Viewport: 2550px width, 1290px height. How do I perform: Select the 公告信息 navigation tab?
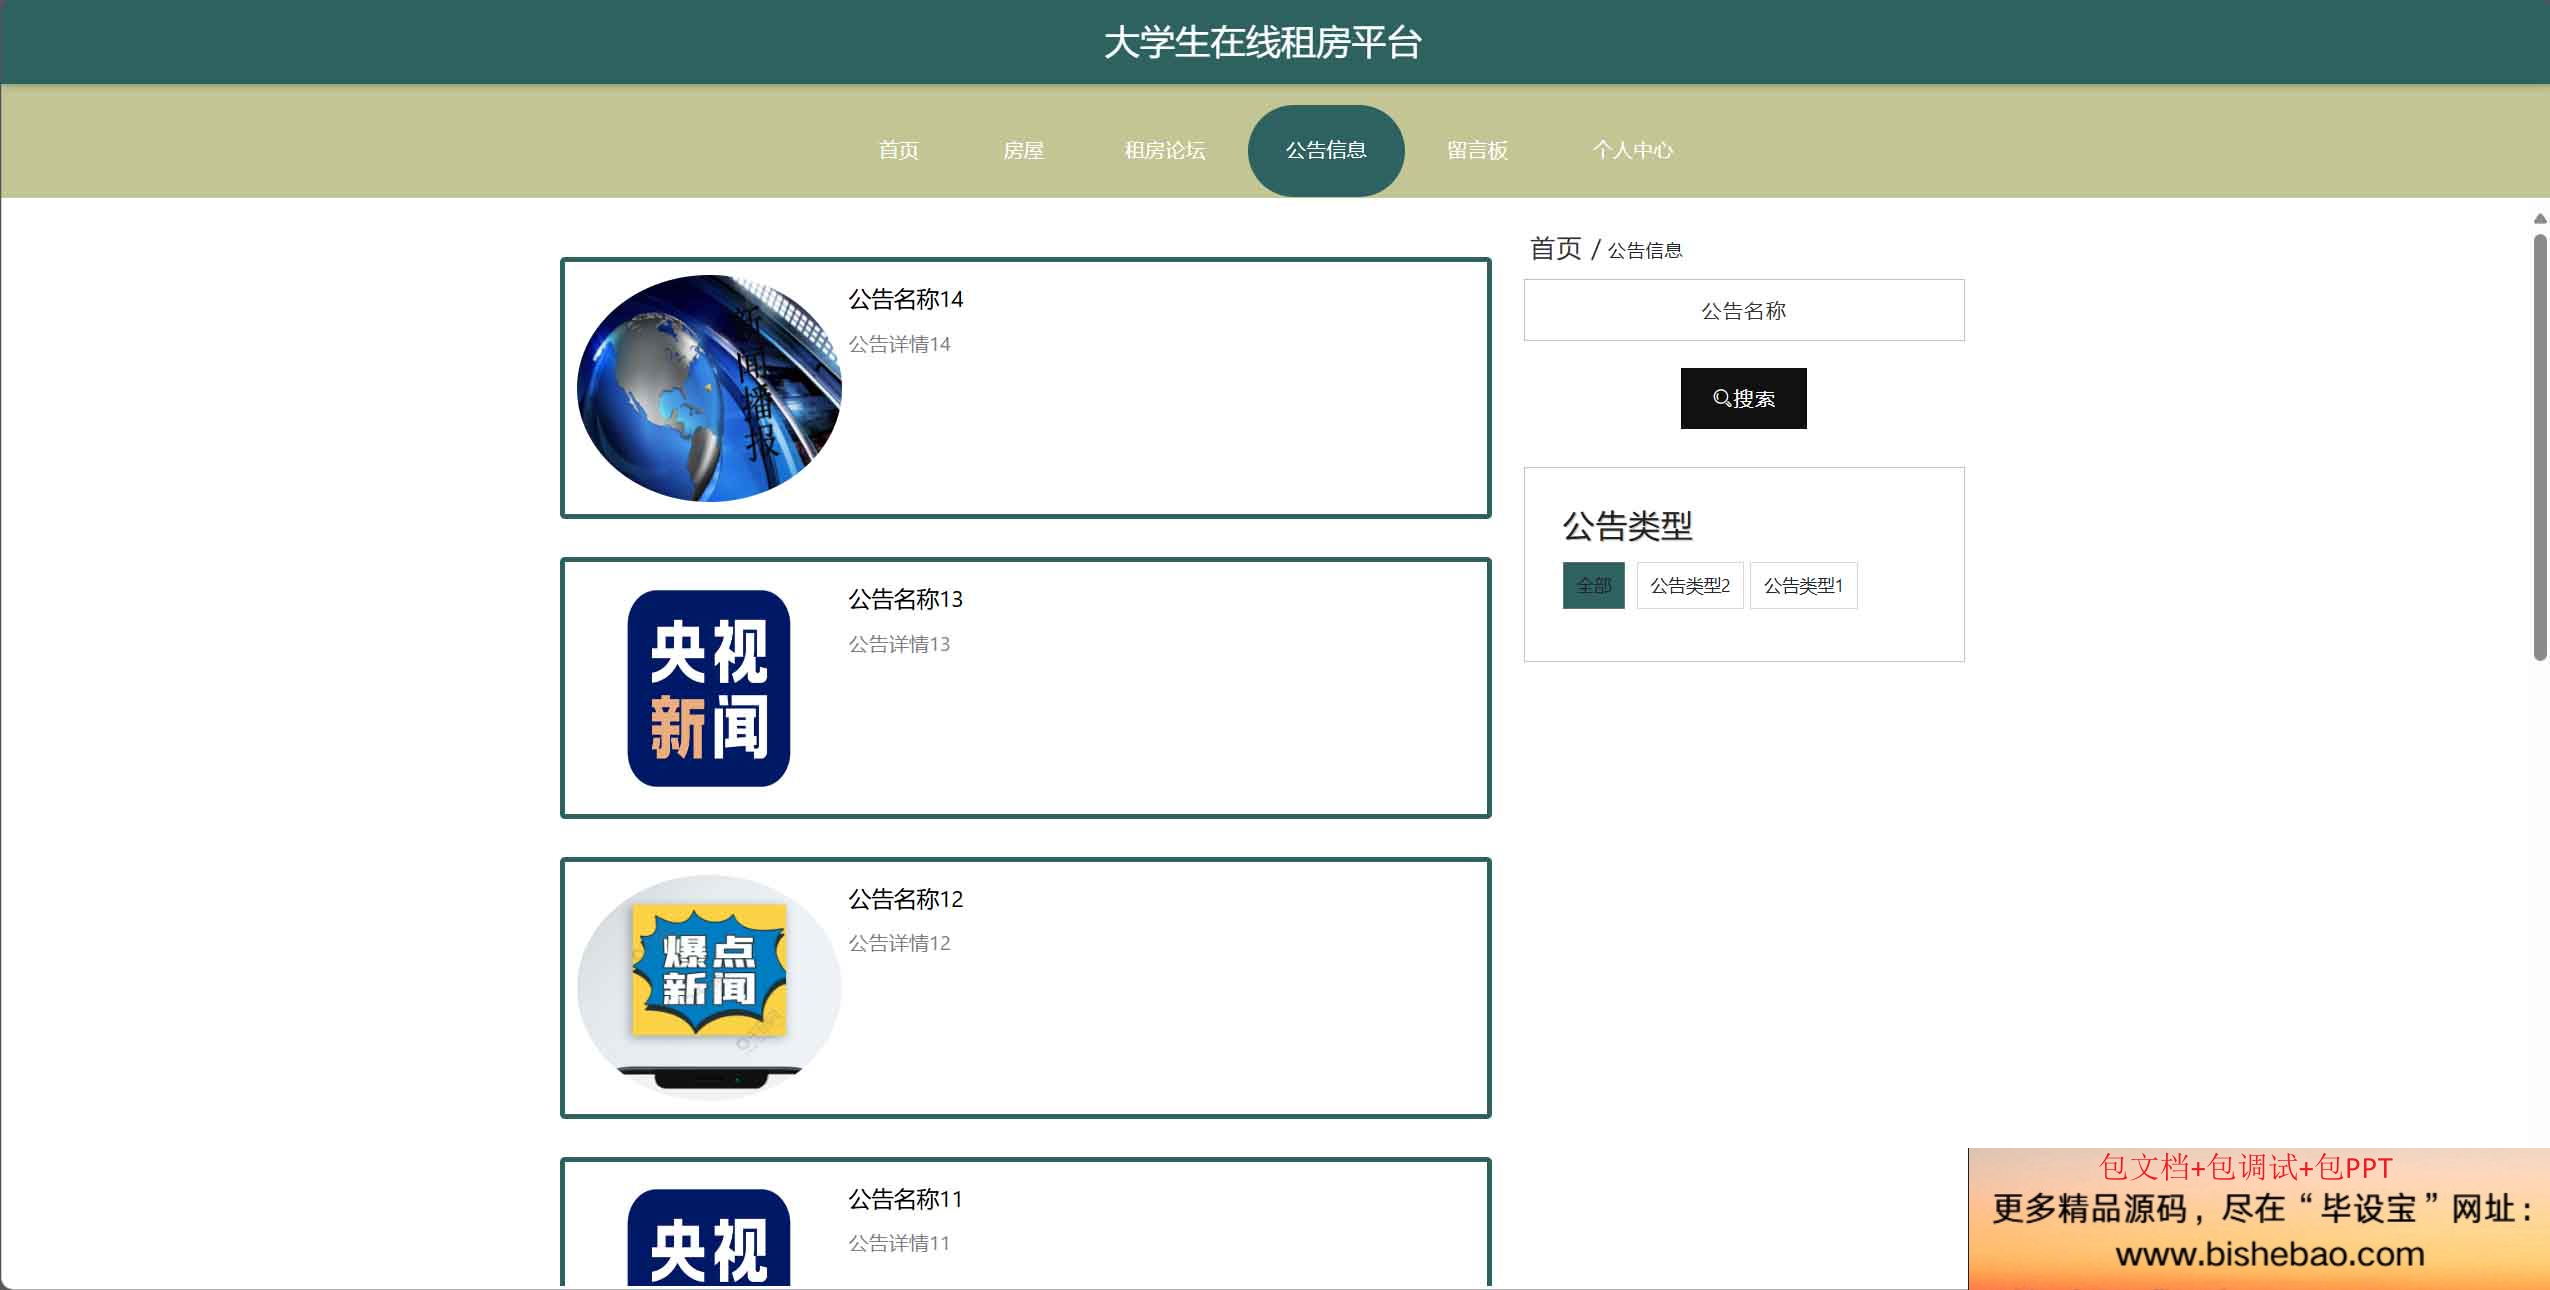tap(1326, 150)
